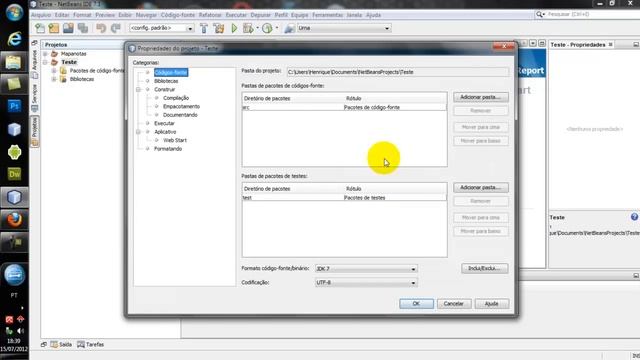Select the test row in test packages
640x360 pixels.
pos(344,198)
